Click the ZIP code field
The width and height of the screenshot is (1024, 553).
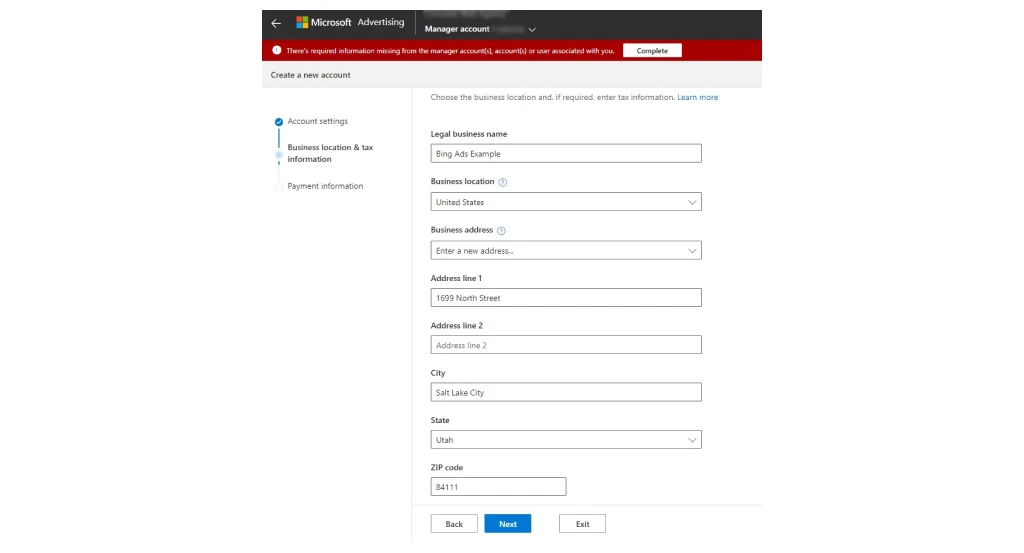point(498,486)
